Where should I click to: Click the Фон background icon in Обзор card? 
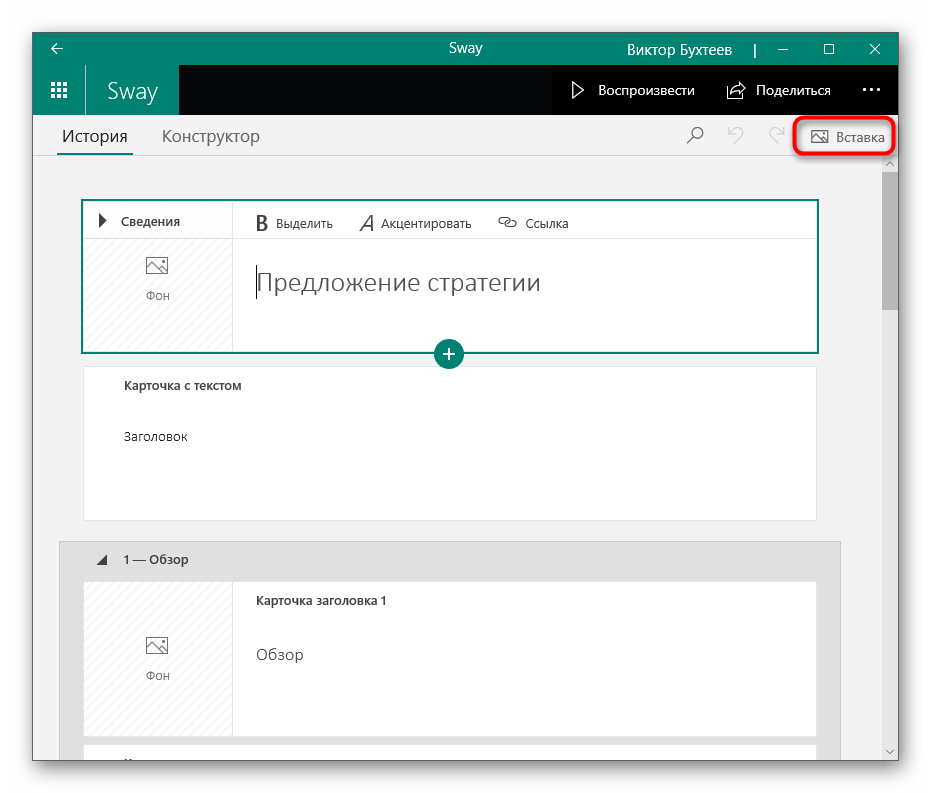coord(157,657)
